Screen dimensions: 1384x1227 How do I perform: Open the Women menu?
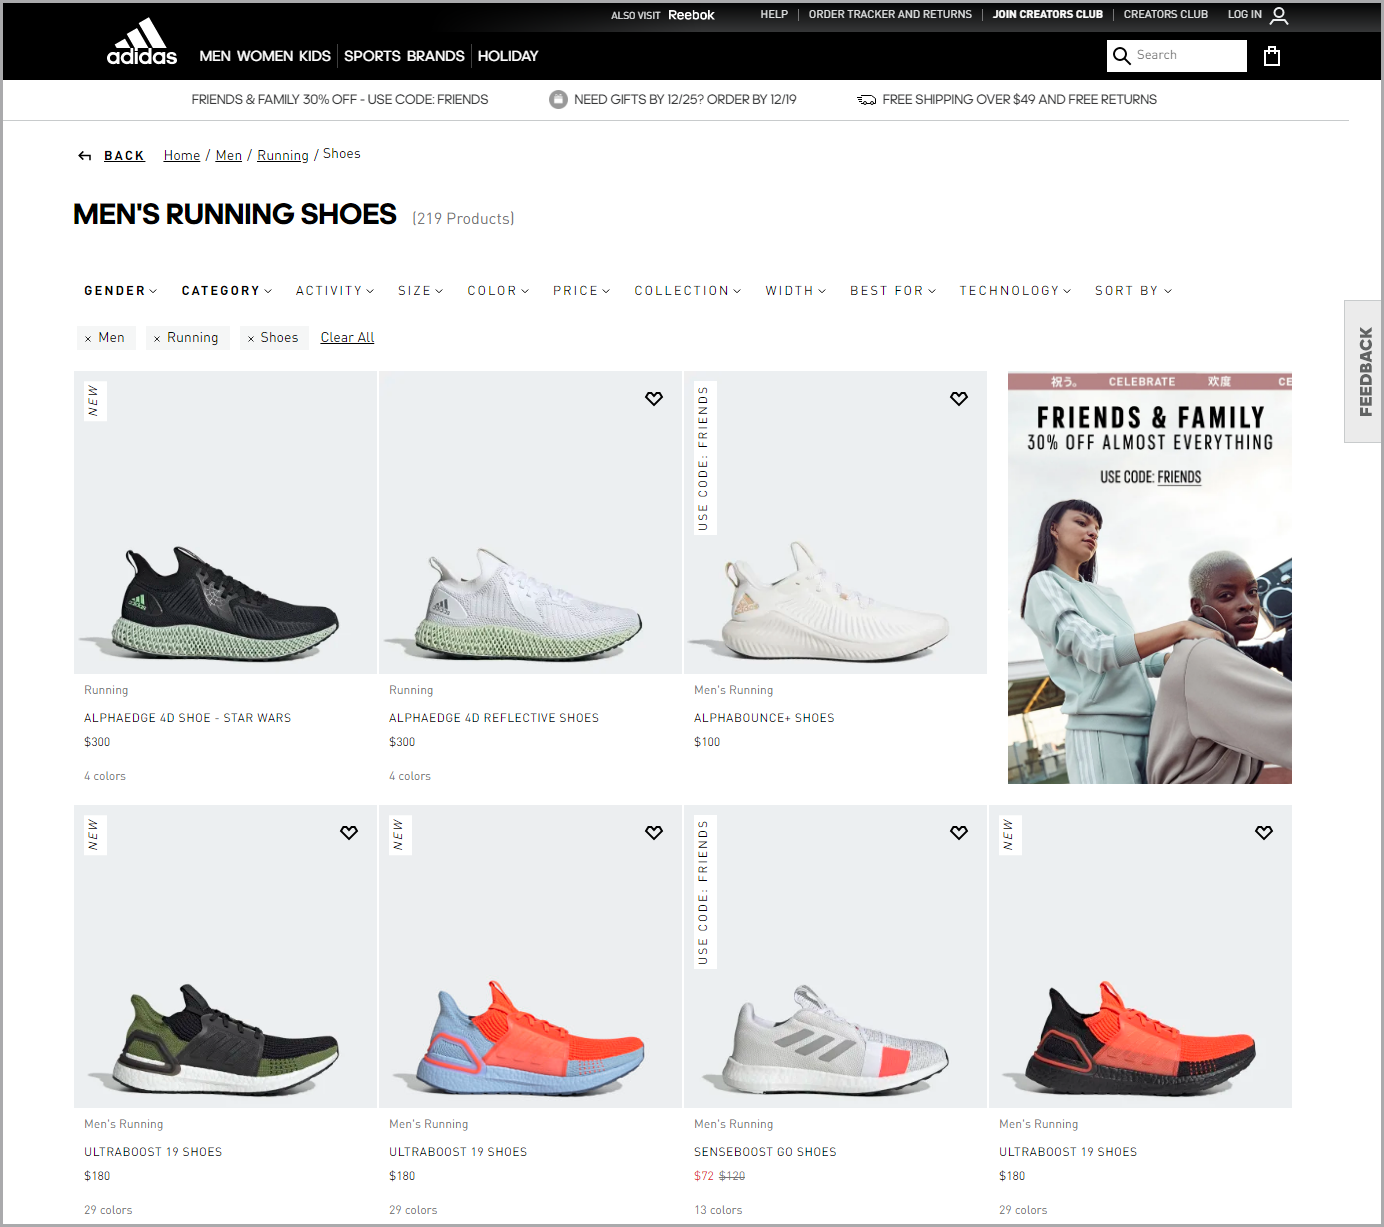pyautogui.click(x=265, y=56)
